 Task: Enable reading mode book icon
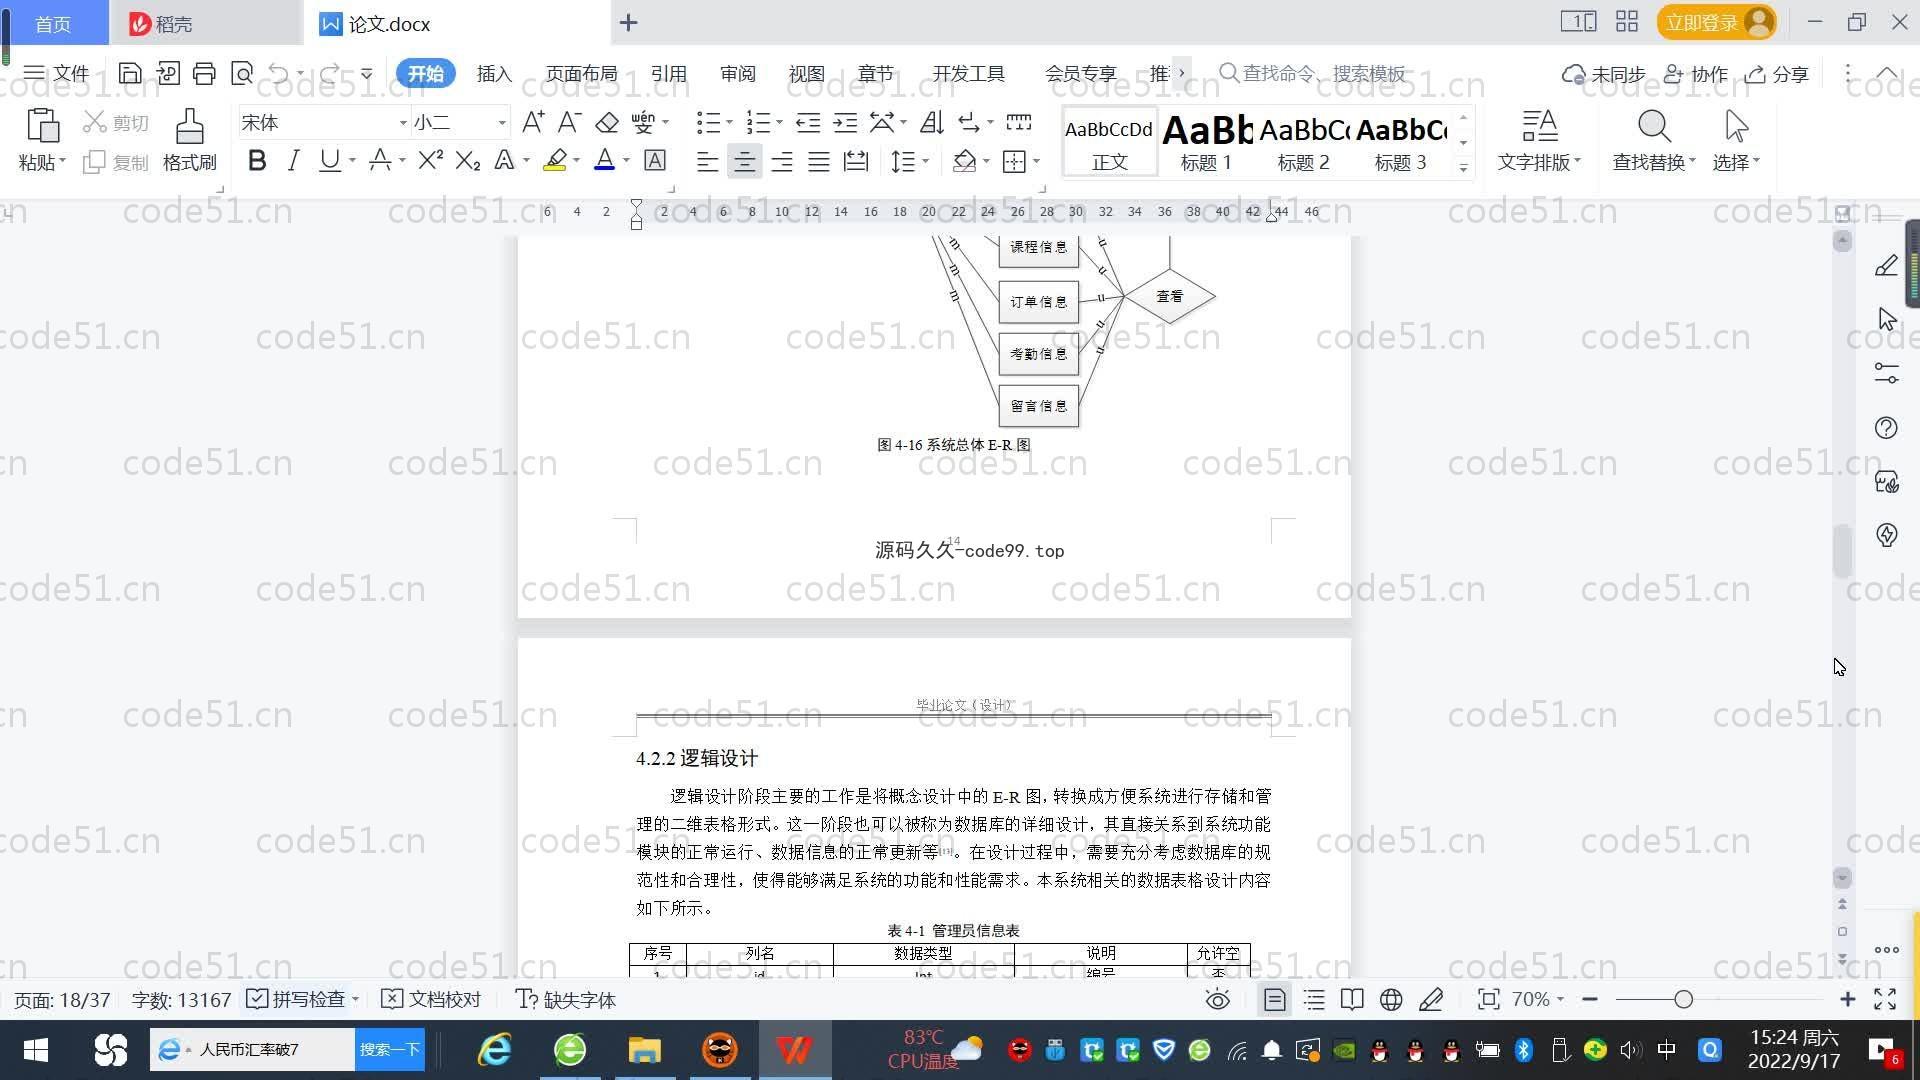tap(1352, 1000)
